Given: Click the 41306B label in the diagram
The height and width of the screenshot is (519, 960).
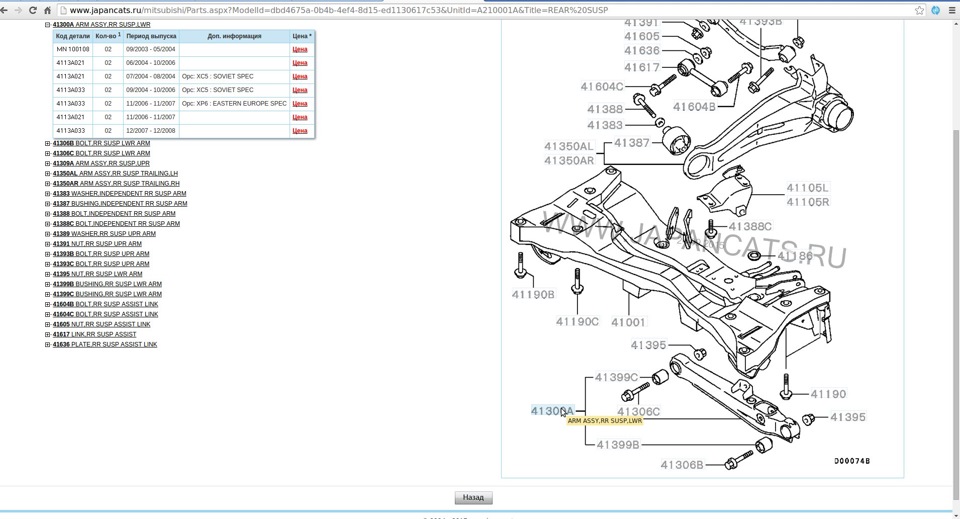Looking at the screenshot, I should 682,465.
